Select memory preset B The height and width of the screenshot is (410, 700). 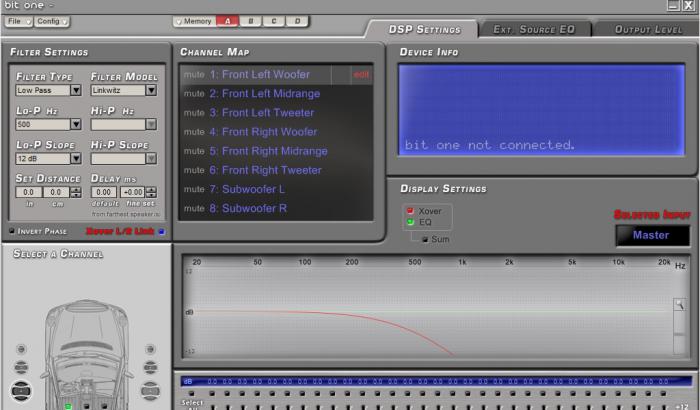coord(250,21)
